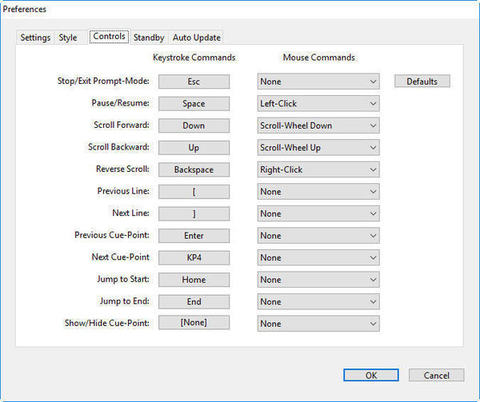The width and height of the screenshot is (480, 402).
Task: Expand the Jump to End mouse dropdown
Action: pos(318,302)
